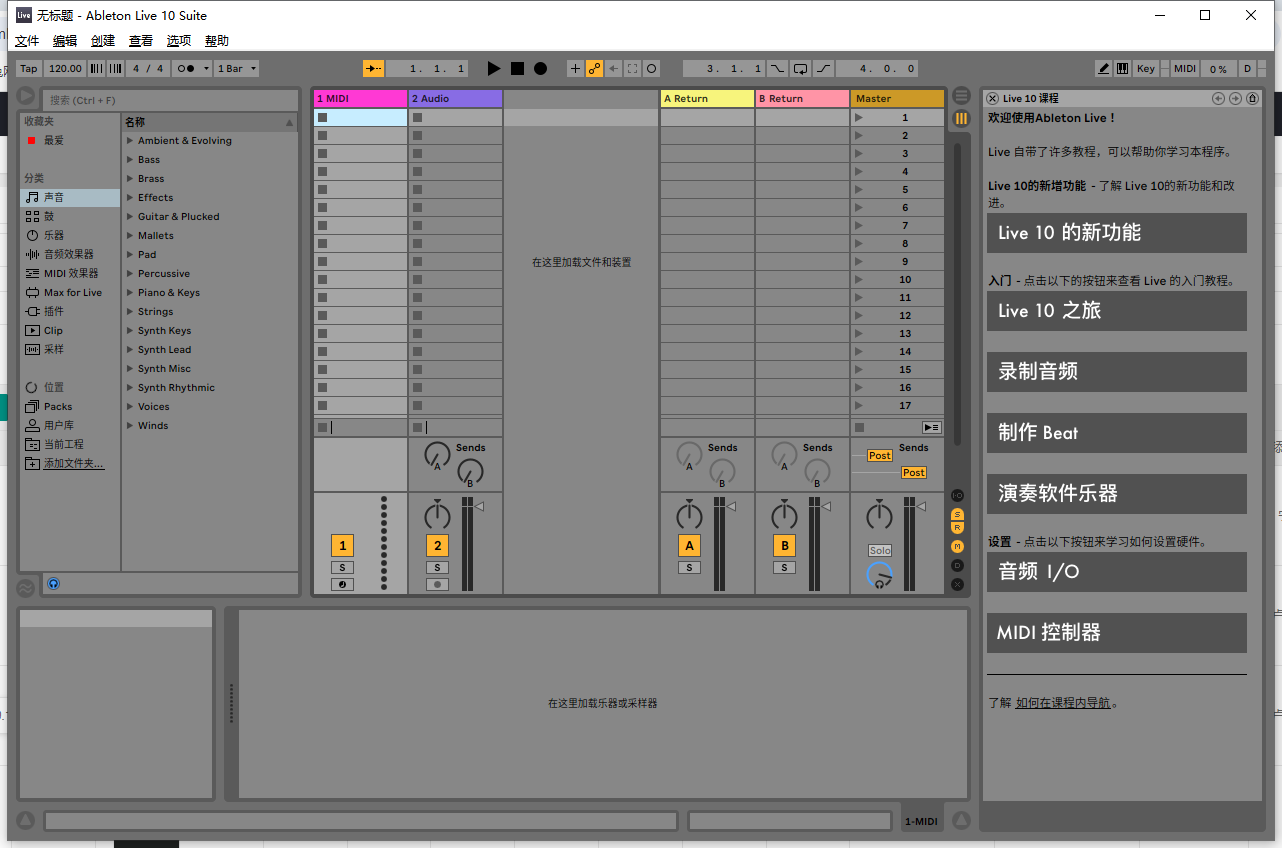
Task: Solo the A Return track
Action: click(x=689, y=568)
